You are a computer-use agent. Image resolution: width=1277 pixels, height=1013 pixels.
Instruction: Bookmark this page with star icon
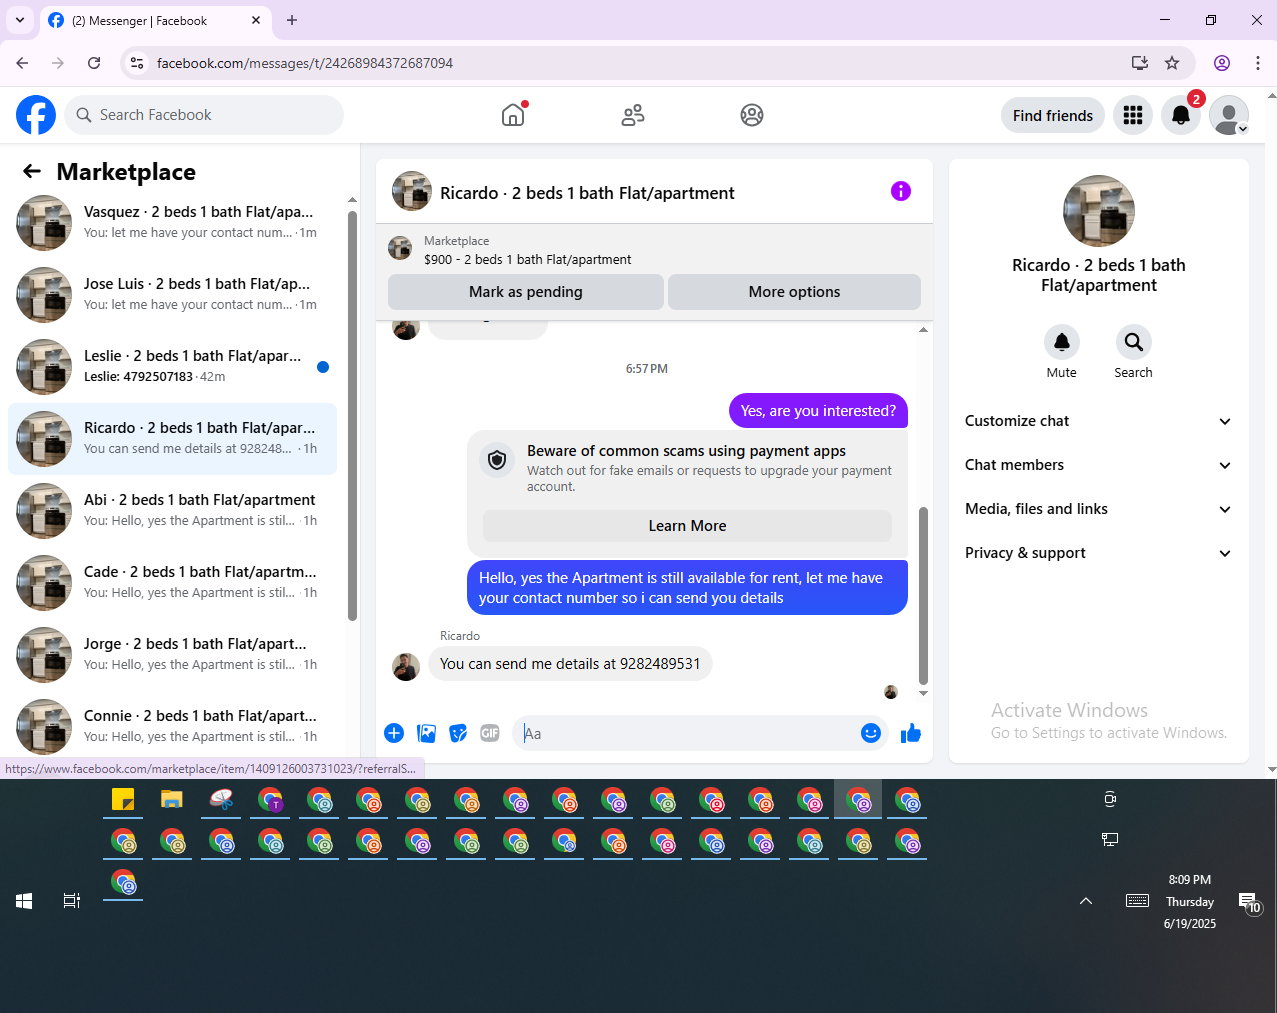(1172, 63)
